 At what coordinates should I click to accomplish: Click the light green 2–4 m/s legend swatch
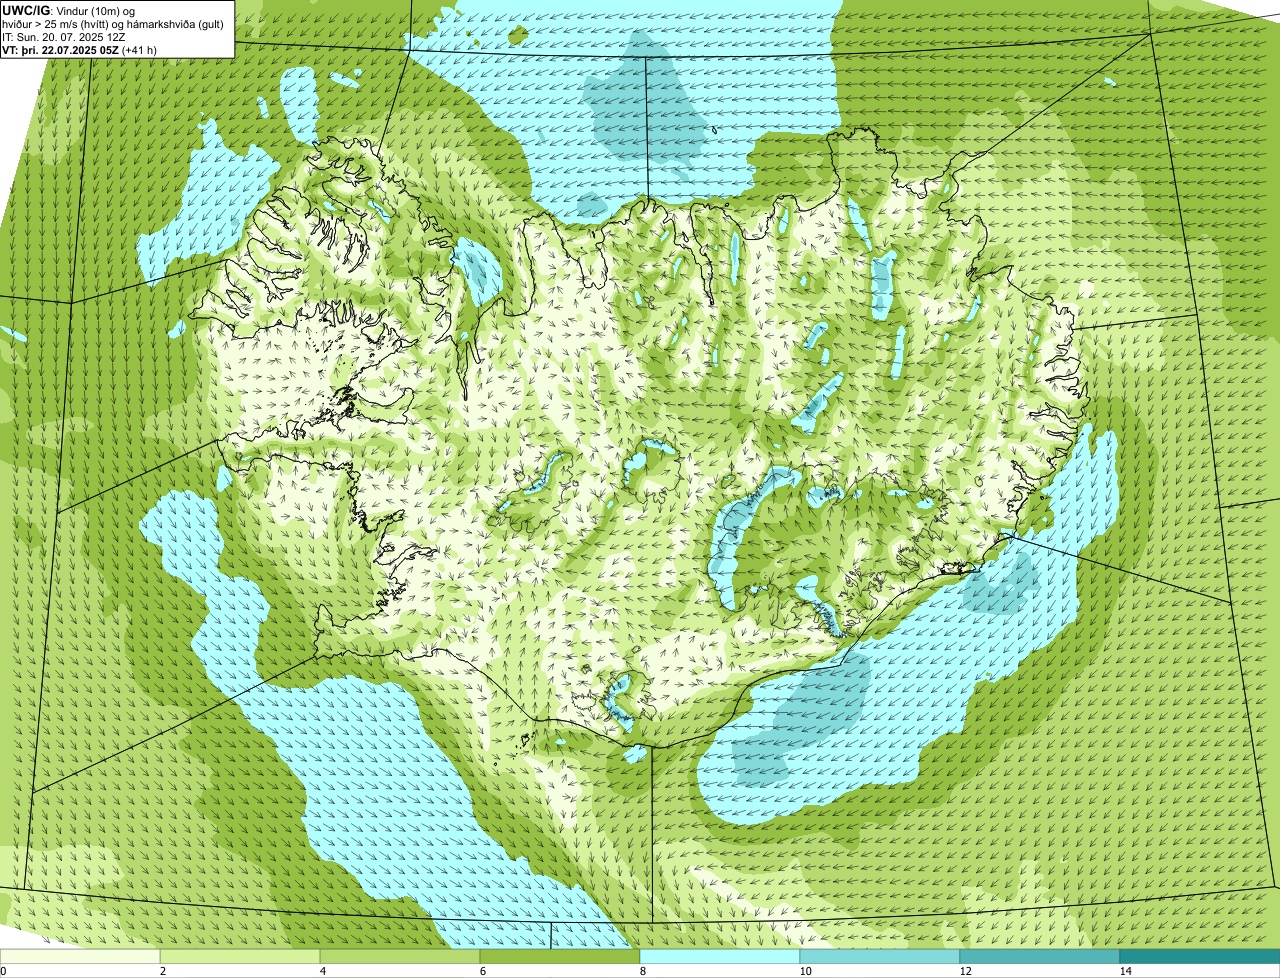(240, 956)
